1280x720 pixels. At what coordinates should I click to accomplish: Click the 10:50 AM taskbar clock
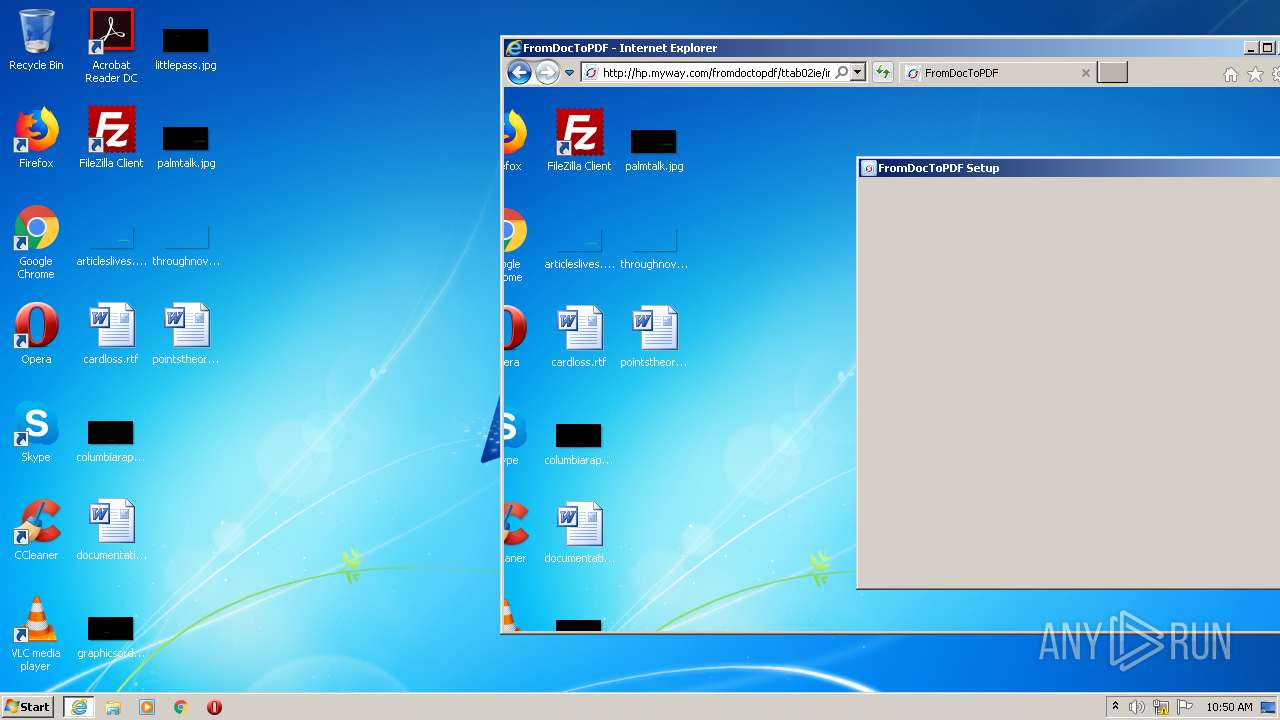(x=1229, y=707)
